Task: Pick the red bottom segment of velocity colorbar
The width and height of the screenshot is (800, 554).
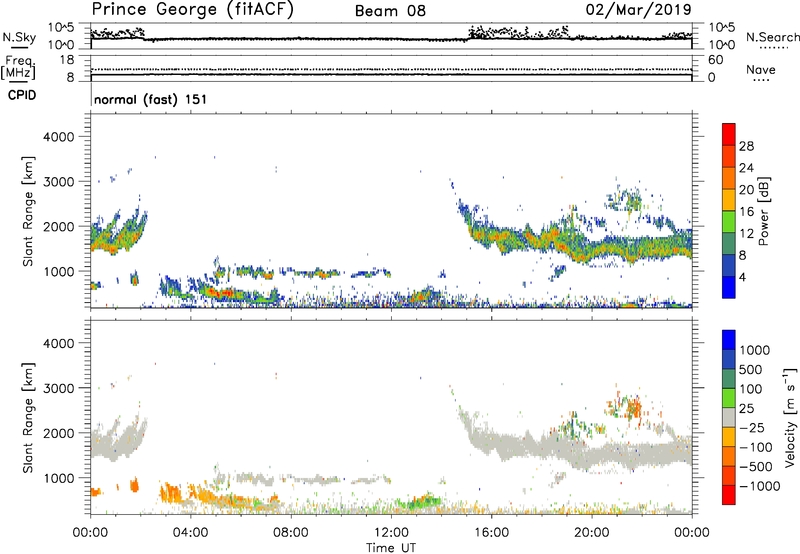Action: tap(729, 495)
